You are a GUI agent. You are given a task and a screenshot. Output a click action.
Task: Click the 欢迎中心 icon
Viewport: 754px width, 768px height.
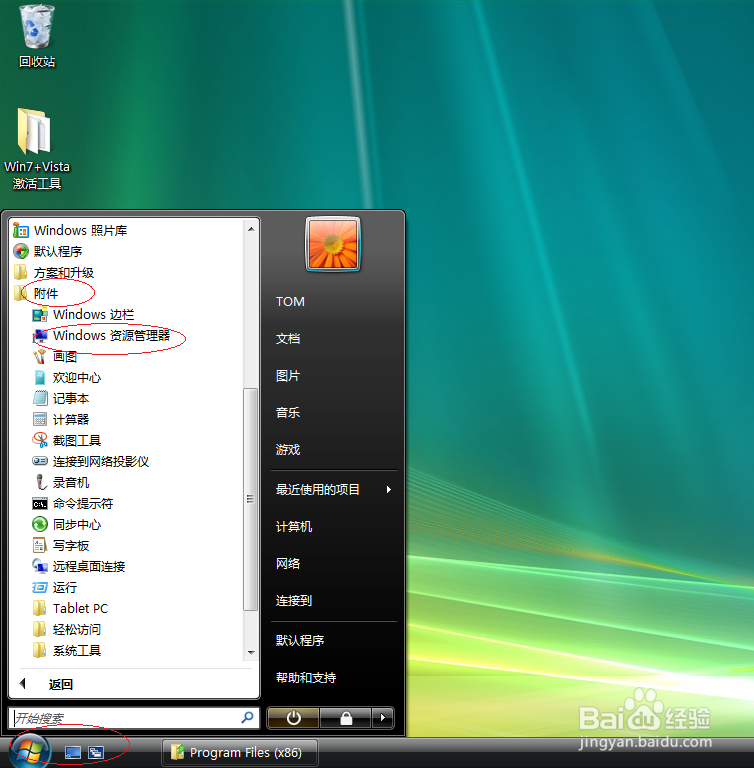[40, 378]
